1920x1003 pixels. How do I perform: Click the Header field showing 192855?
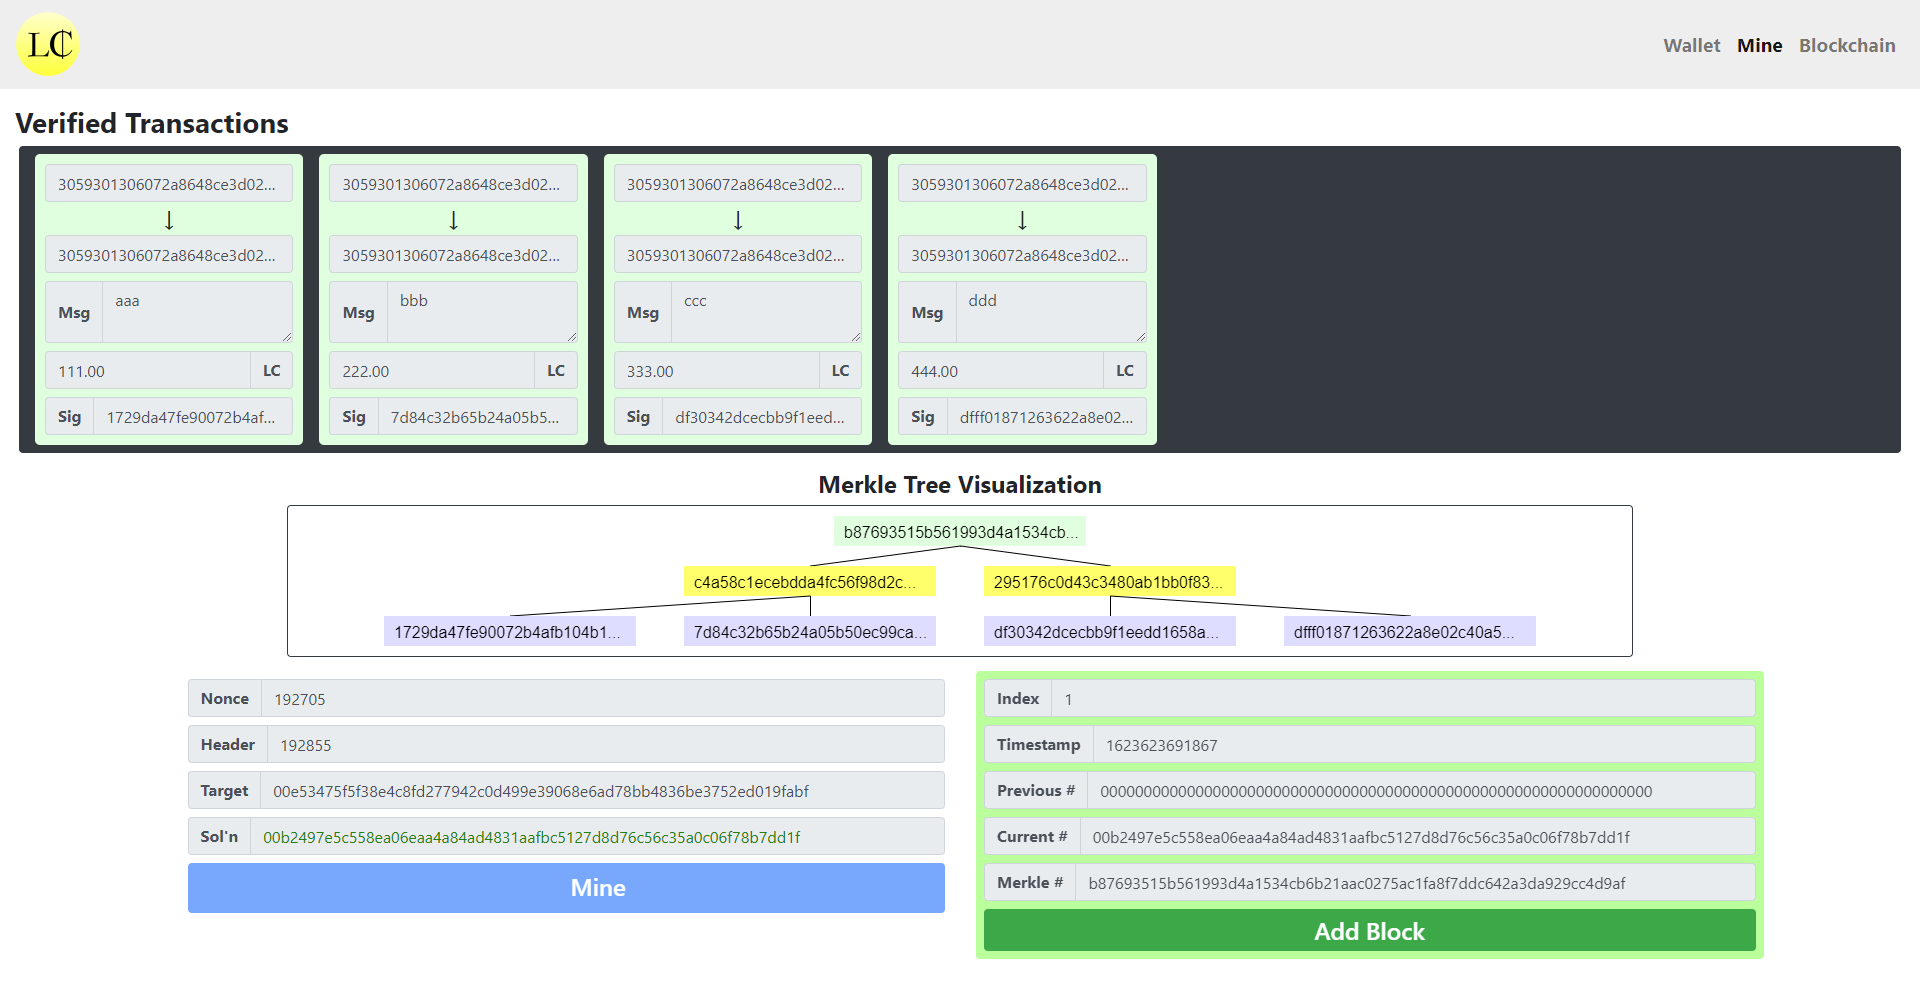coord(606,745)
